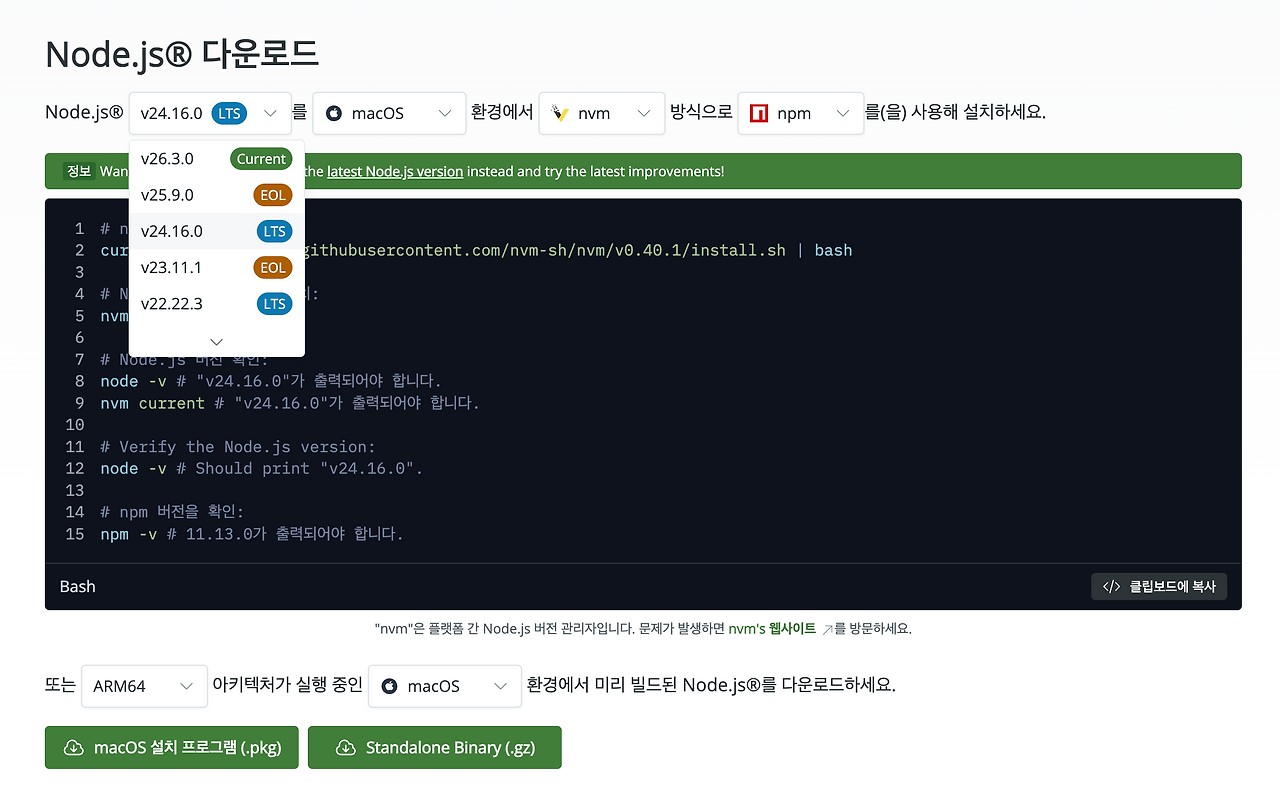Click the code brackets icon on copy button
The width and height of the screenshot is (1280, 799).
pyautogui.click(x=1111, y=587)
